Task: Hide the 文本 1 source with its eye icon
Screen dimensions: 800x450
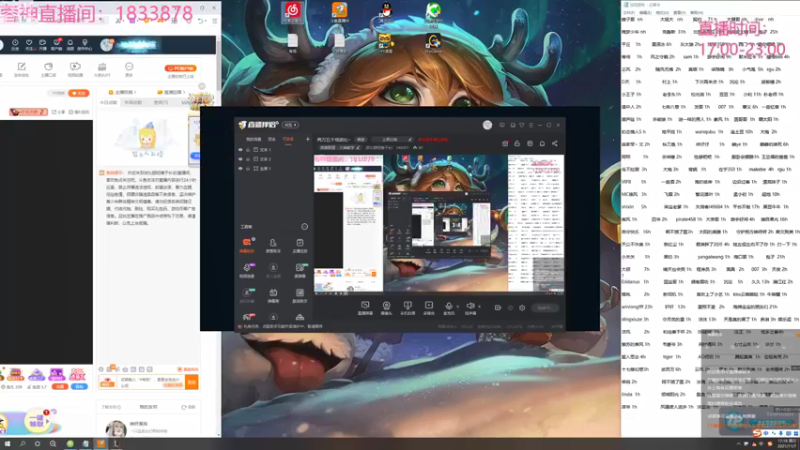Action: [240, 150]
